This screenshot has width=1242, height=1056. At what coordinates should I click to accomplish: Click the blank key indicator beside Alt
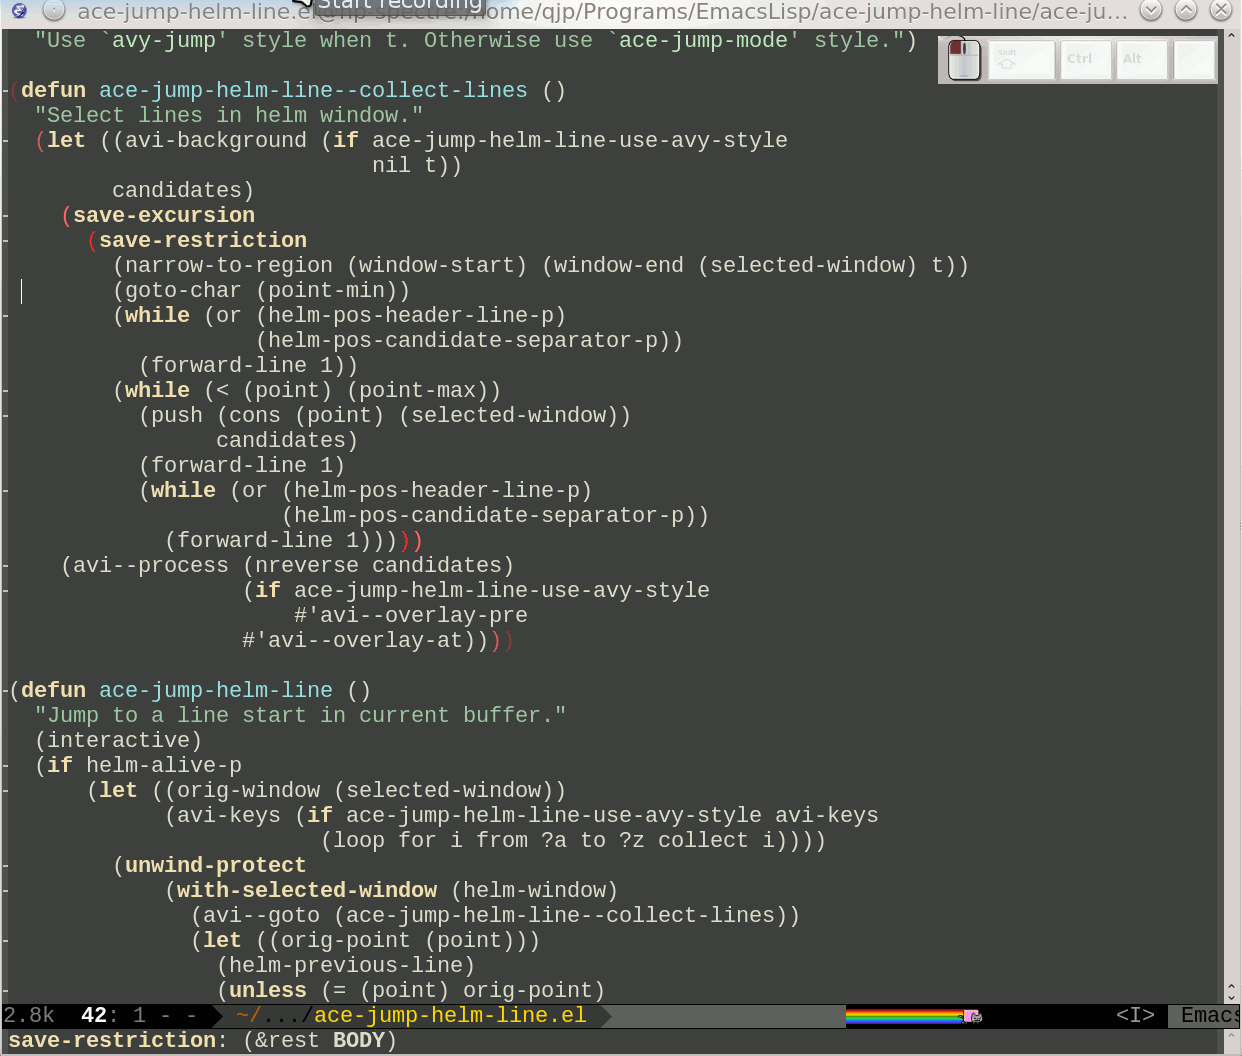(x=1194, y=60)
